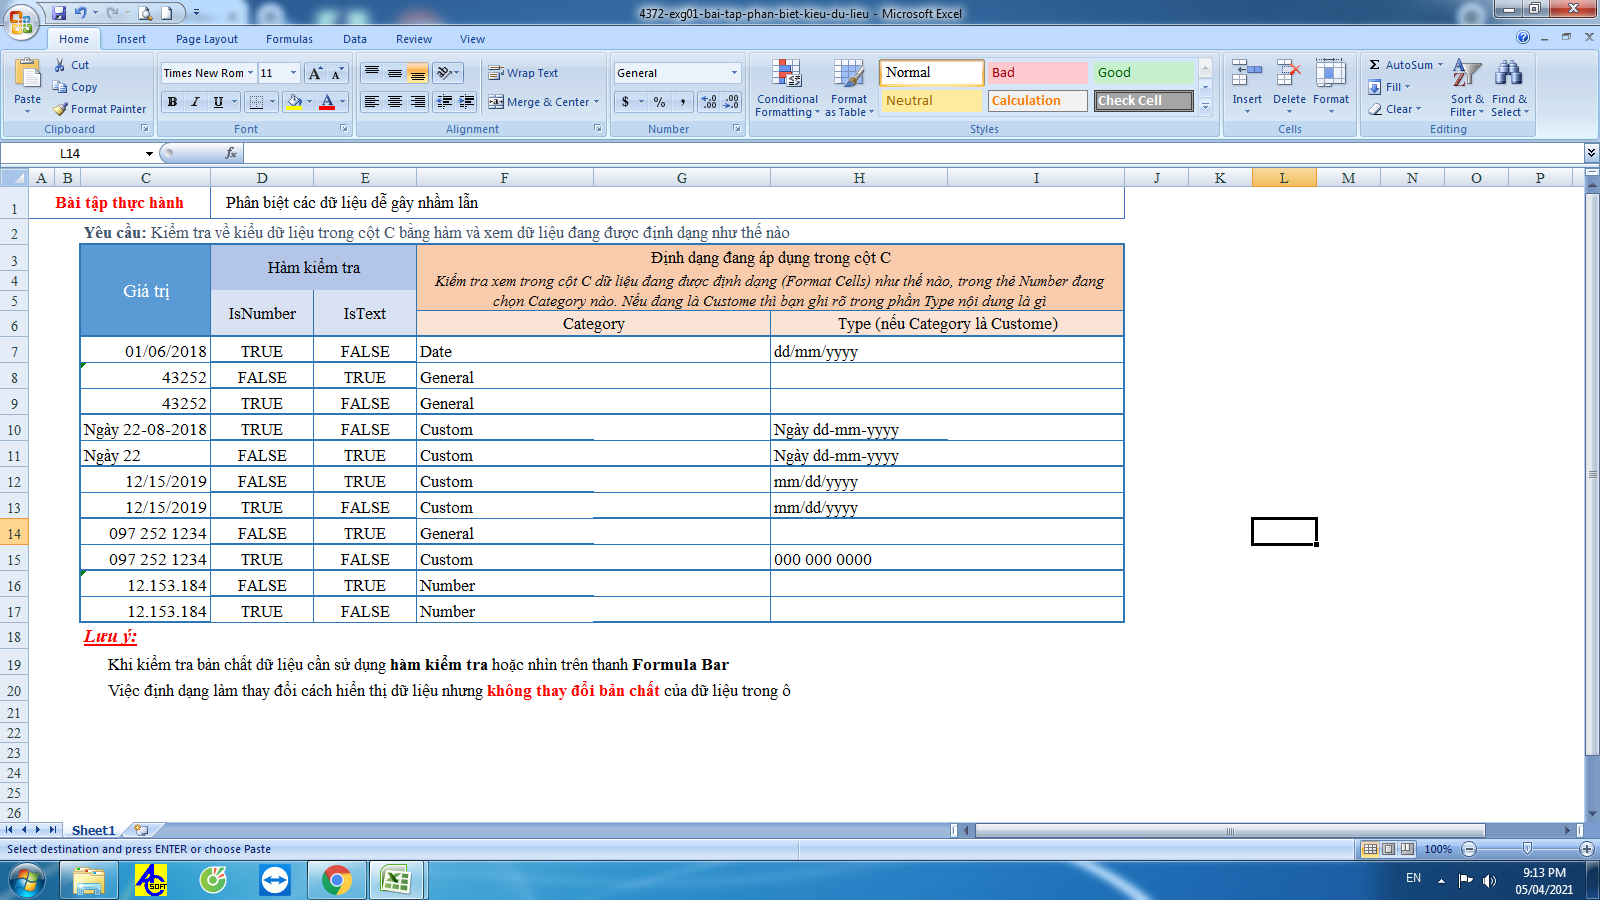Click the Comma Style icon
Image resolution: width=1600 pixels, height=900 pixels.
(682, 102)
